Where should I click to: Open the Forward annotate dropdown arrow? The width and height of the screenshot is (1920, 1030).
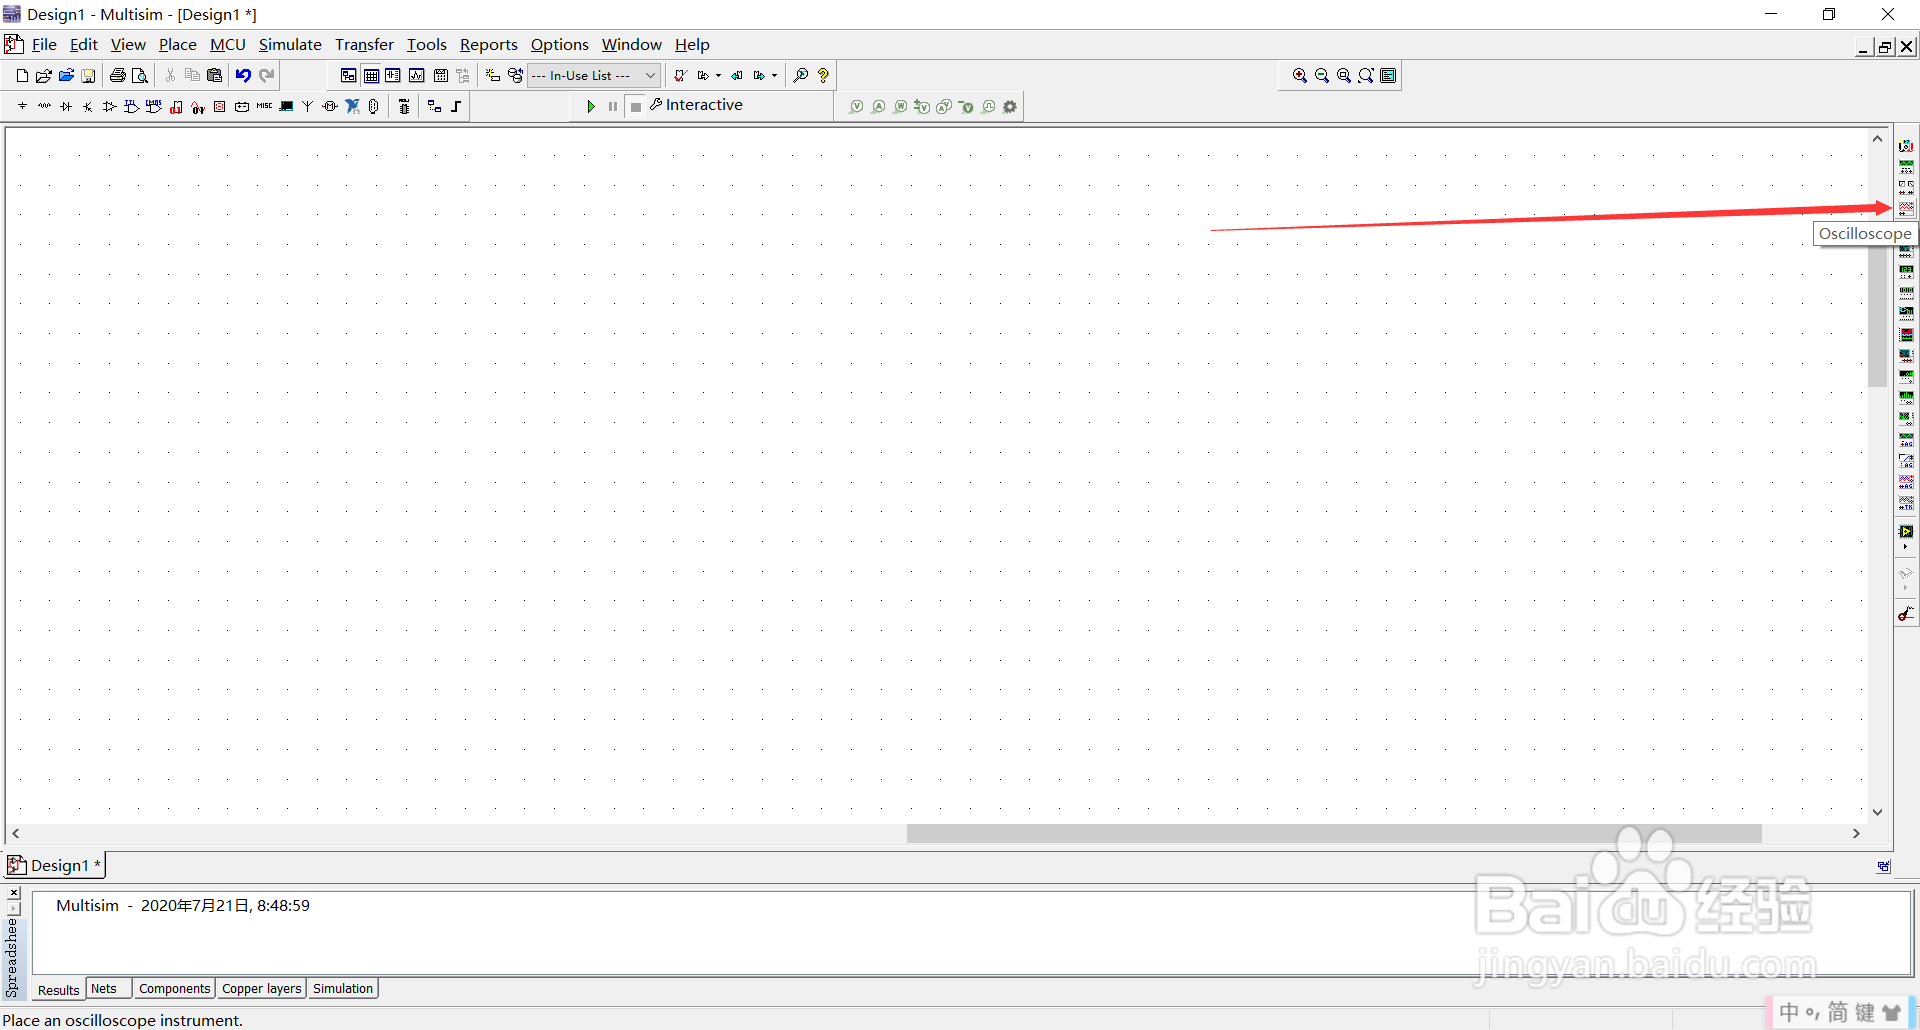click(774, 75)
